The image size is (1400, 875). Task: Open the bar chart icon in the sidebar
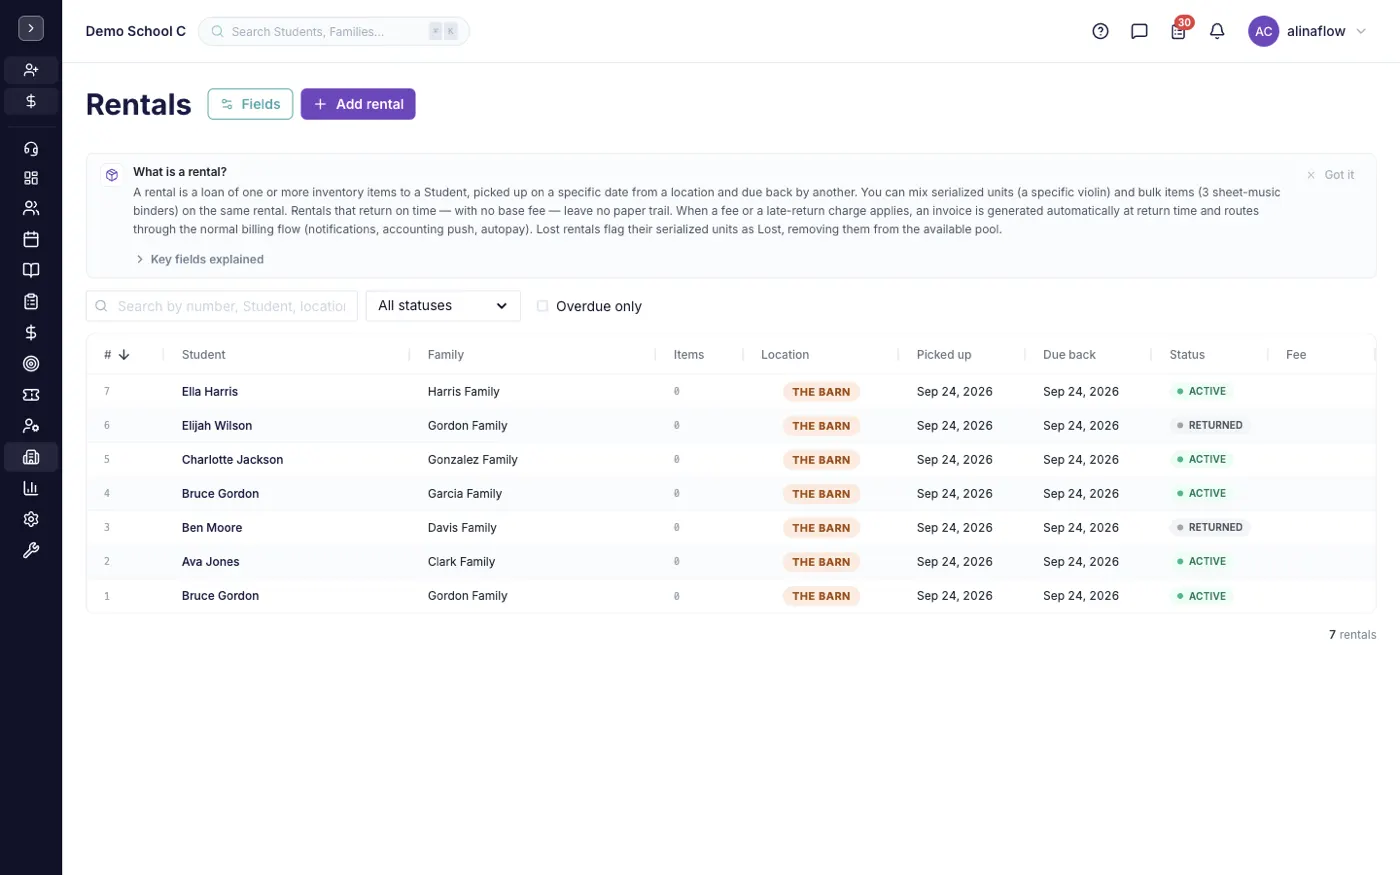coord(31,488)
